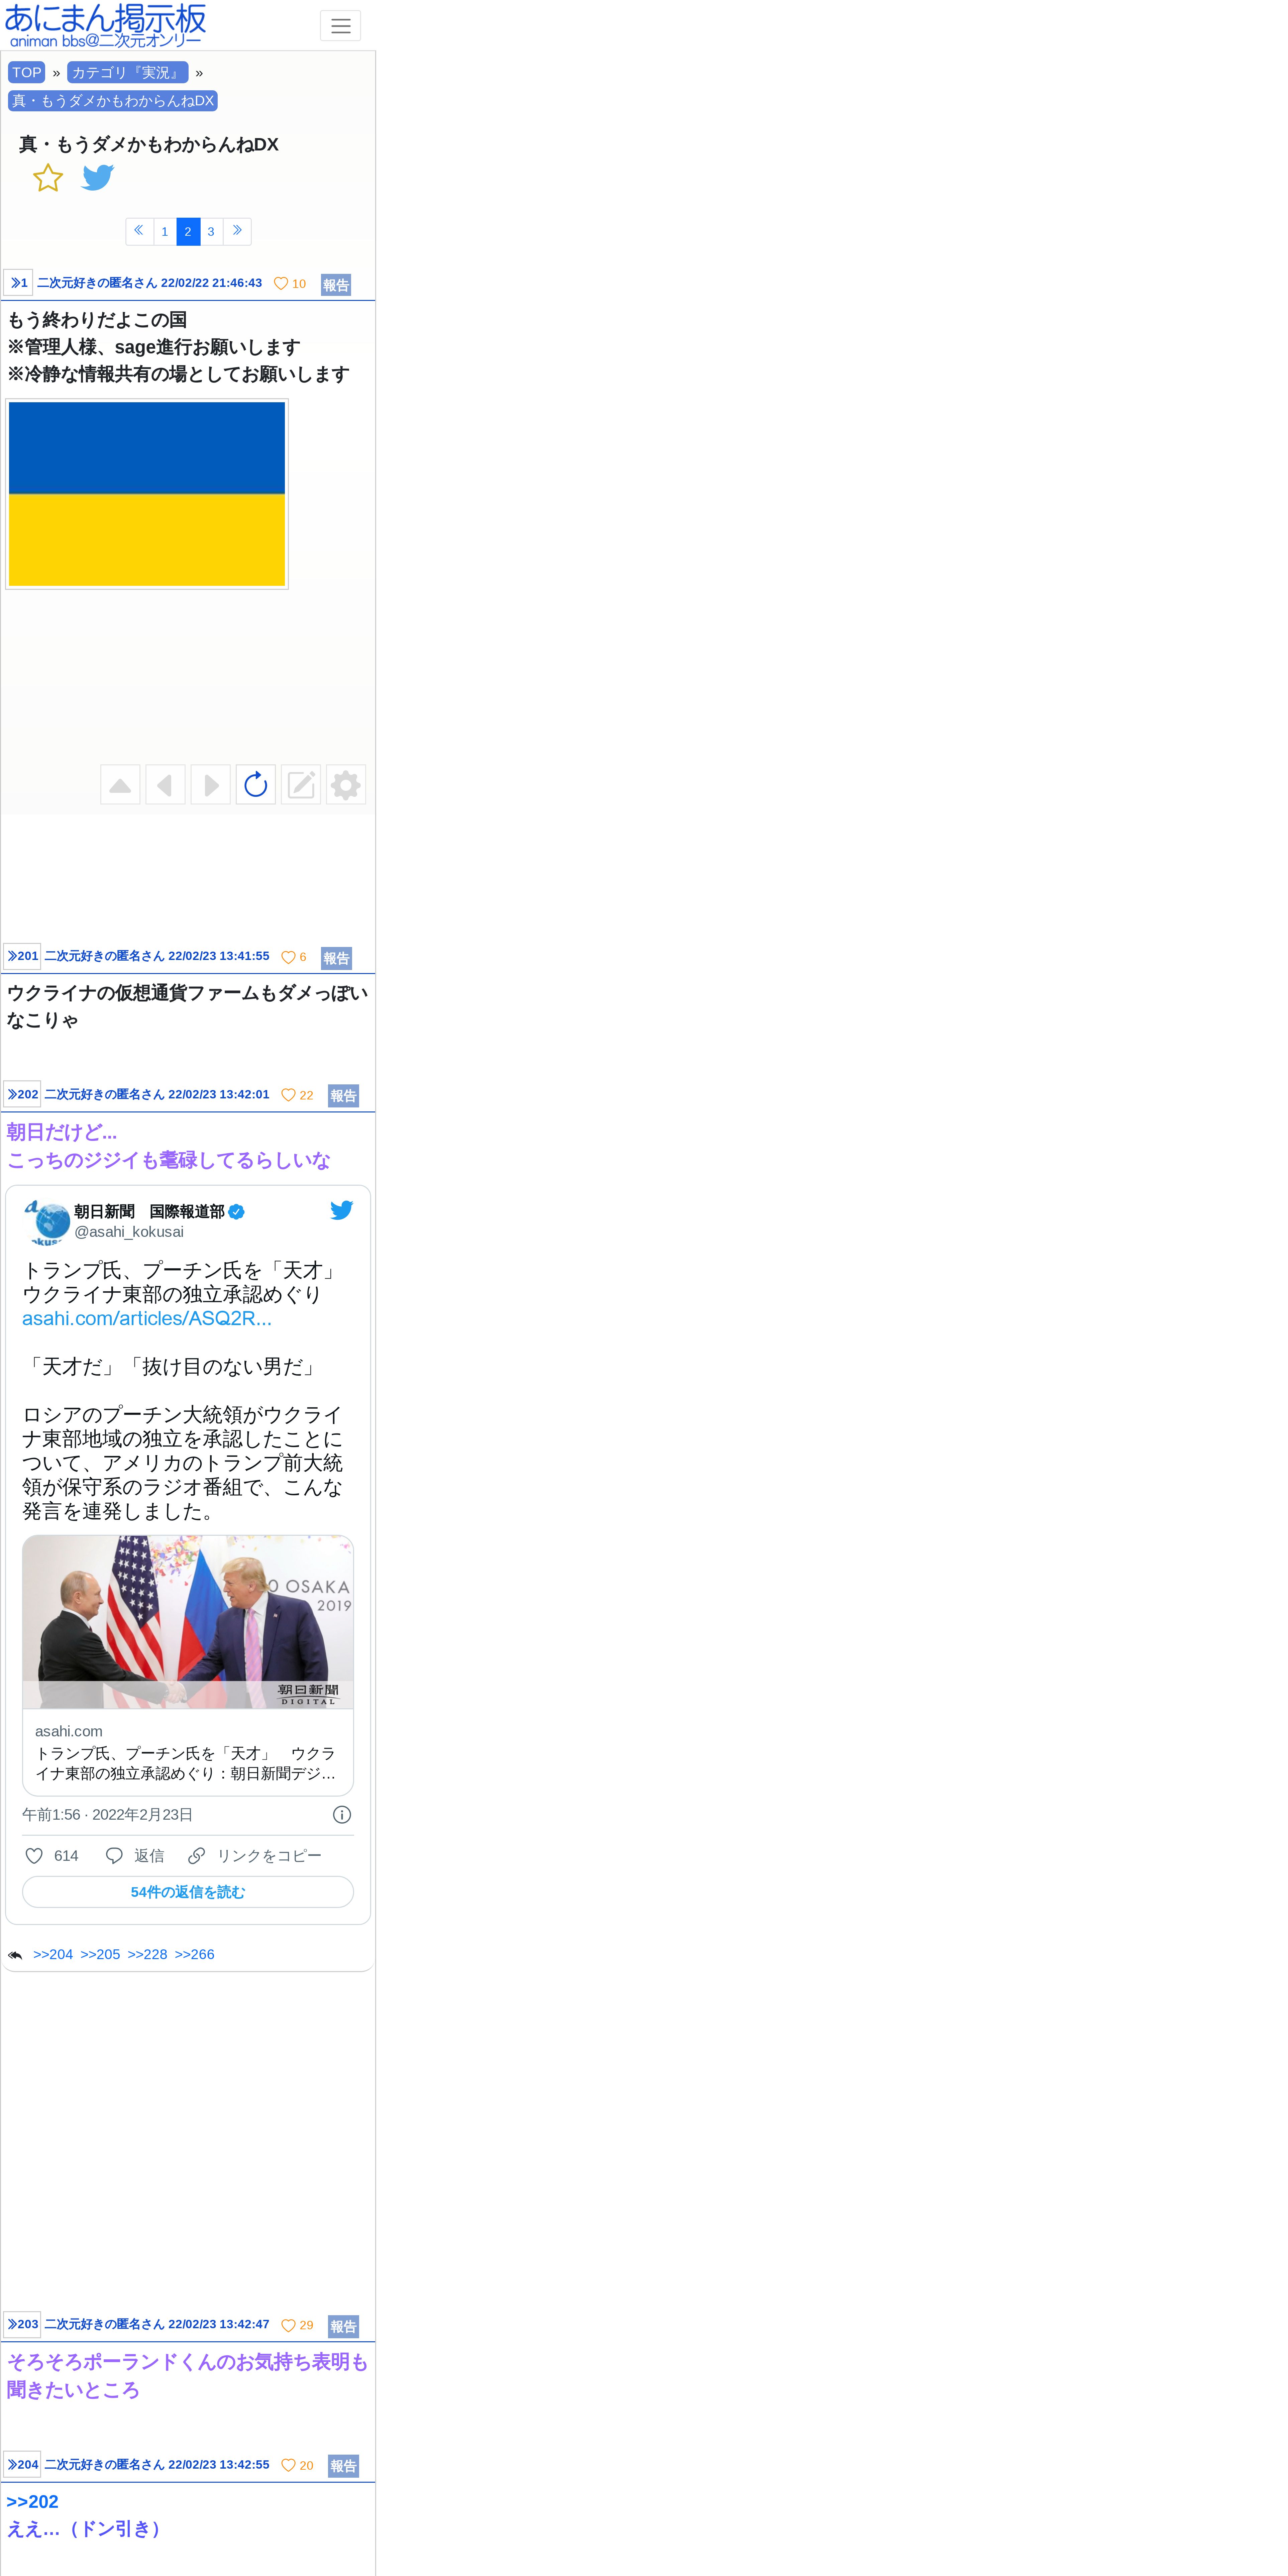Click the left arrow floating toolbar icon
Viewport: 1288px width, 2576px height.
(165, 785)
